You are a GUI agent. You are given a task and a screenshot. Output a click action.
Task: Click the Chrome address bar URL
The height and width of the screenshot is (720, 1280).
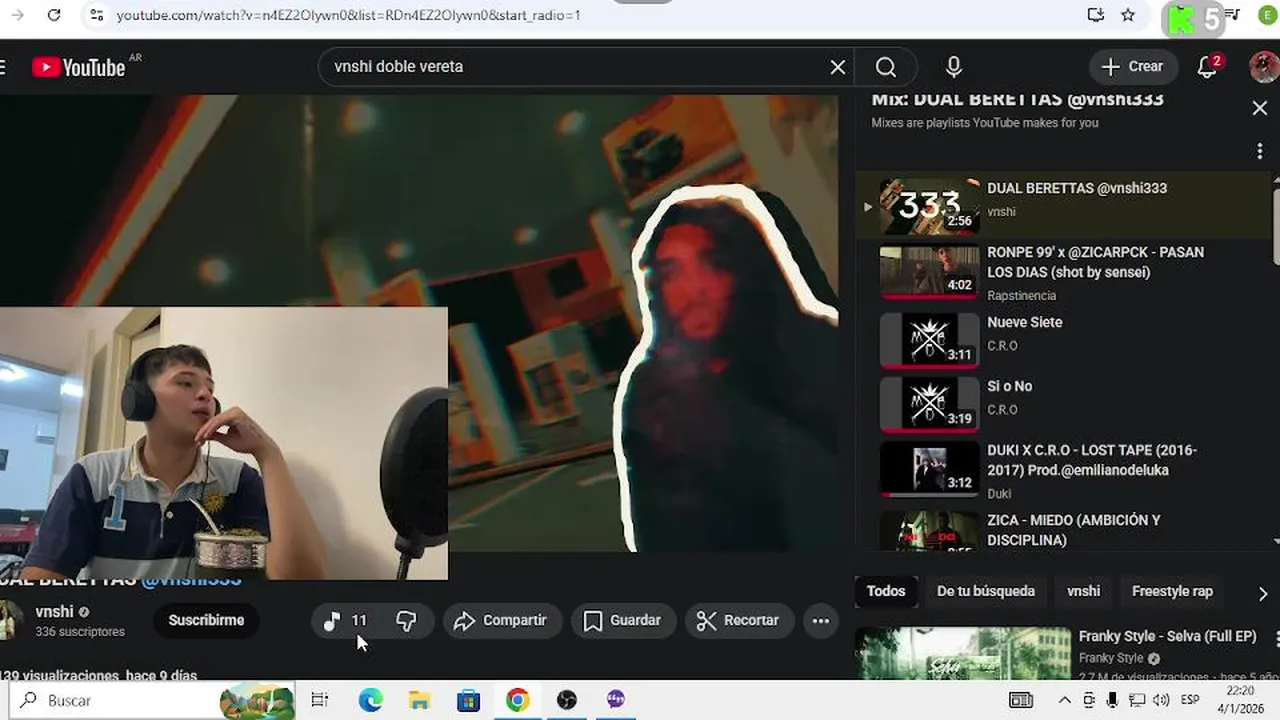[348, 15]
